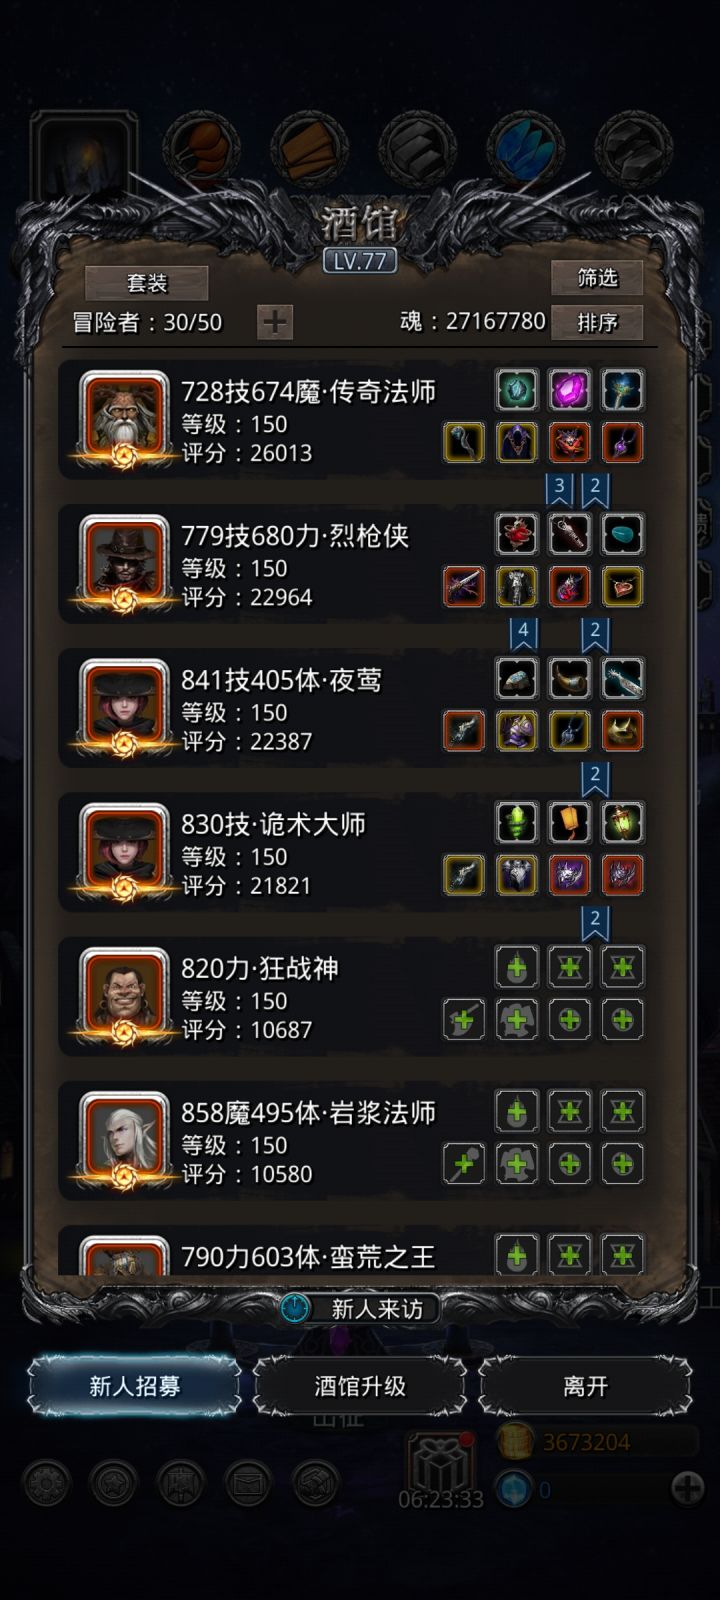Viewport: 720px width, 1600px height.
Task: Tap the 新人来访 visitor button
Action: (x=360, y=1308)
